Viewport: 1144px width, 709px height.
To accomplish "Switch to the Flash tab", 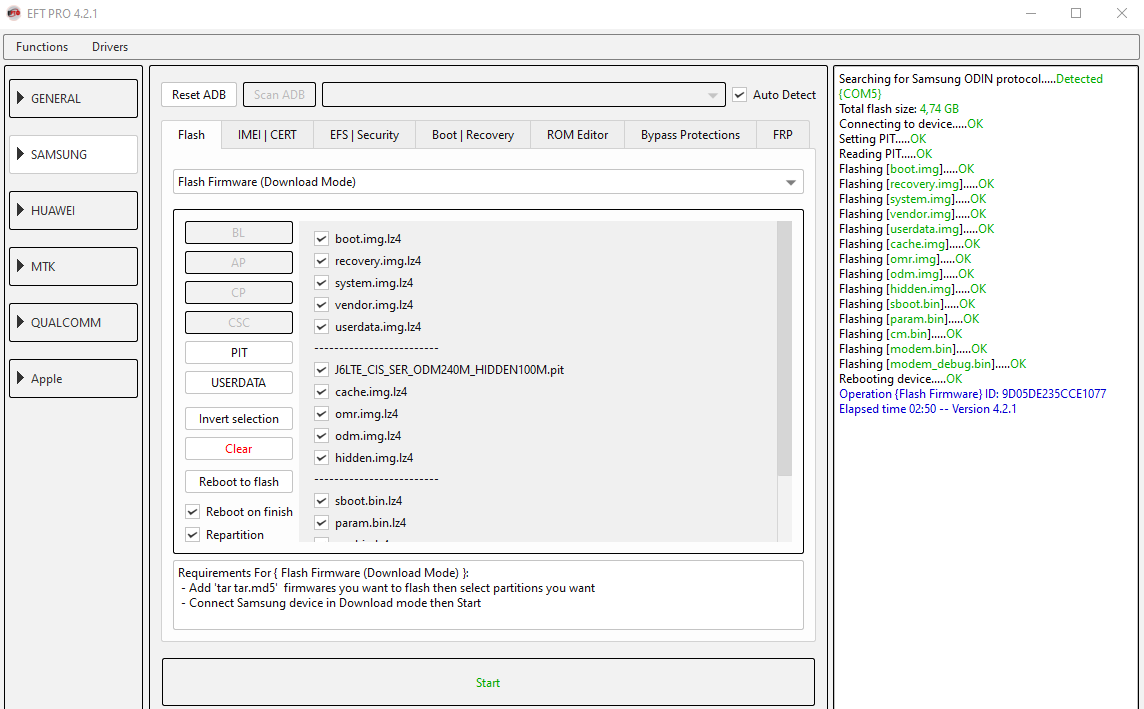I will (x=191, y=135).
